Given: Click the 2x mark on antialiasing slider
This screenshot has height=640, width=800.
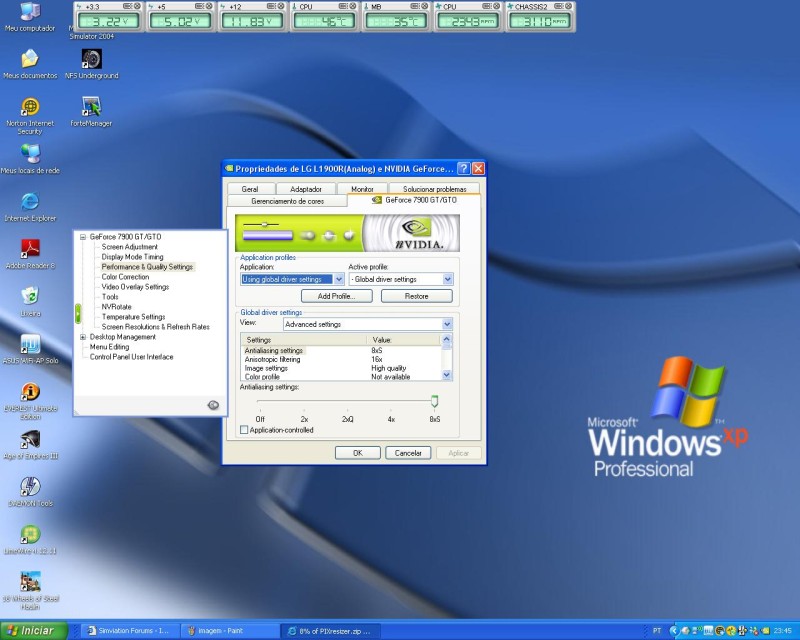Looking at the screenshot, I should tap(304, 419).
